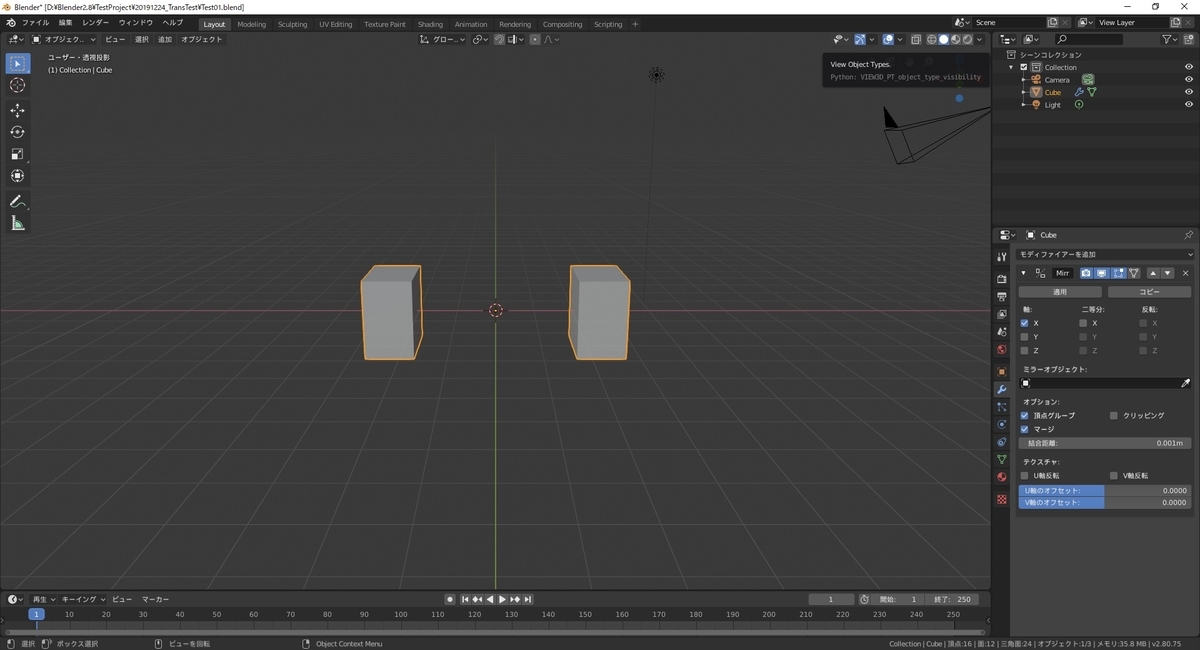Screen dimensions: 1200x650
Task: Open the 再生 playback dropdown
Action: [x=44, y=599]
